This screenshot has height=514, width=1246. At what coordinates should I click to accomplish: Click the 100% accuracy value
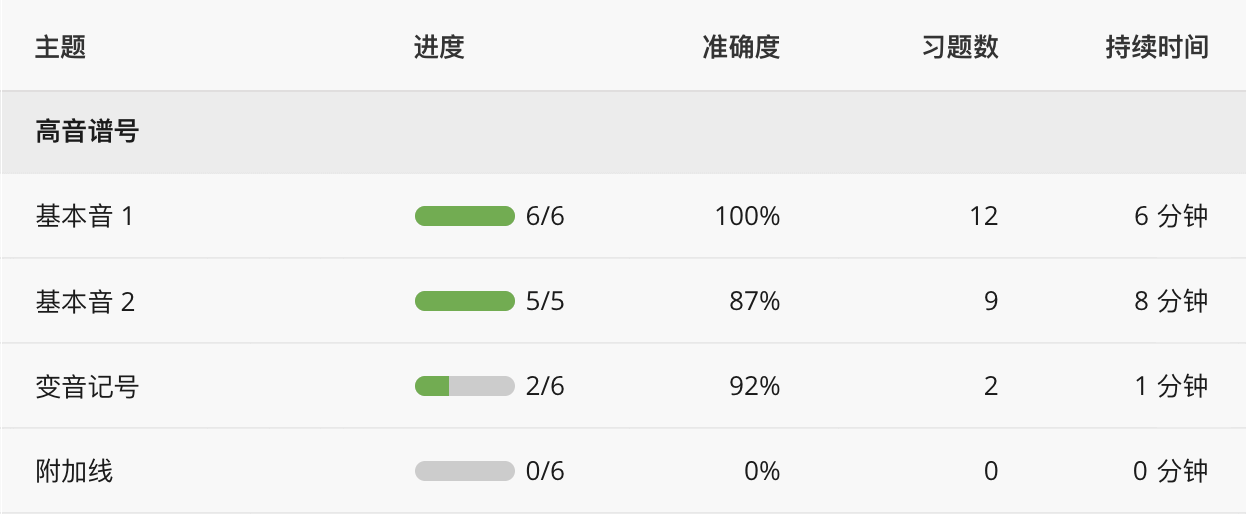coord(747,216)
